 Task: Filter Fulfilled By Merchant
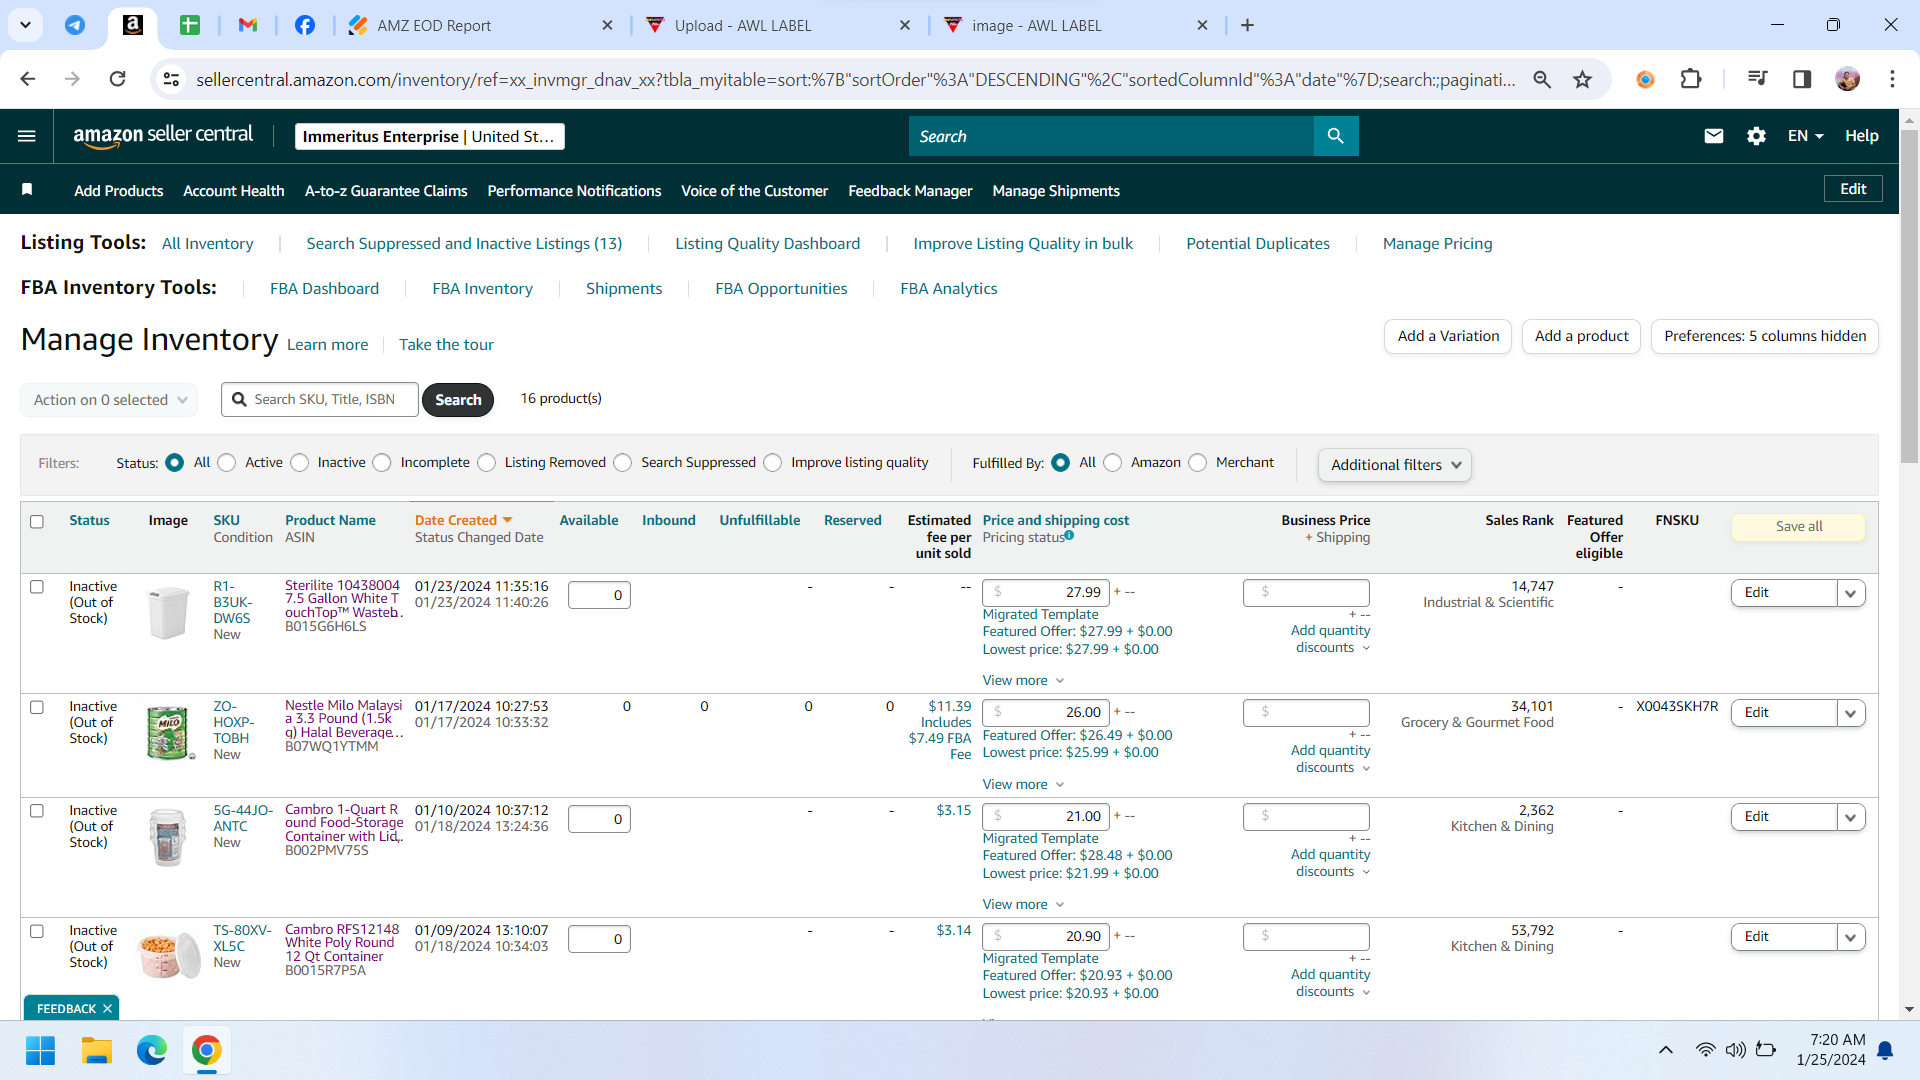(1198, 462)
